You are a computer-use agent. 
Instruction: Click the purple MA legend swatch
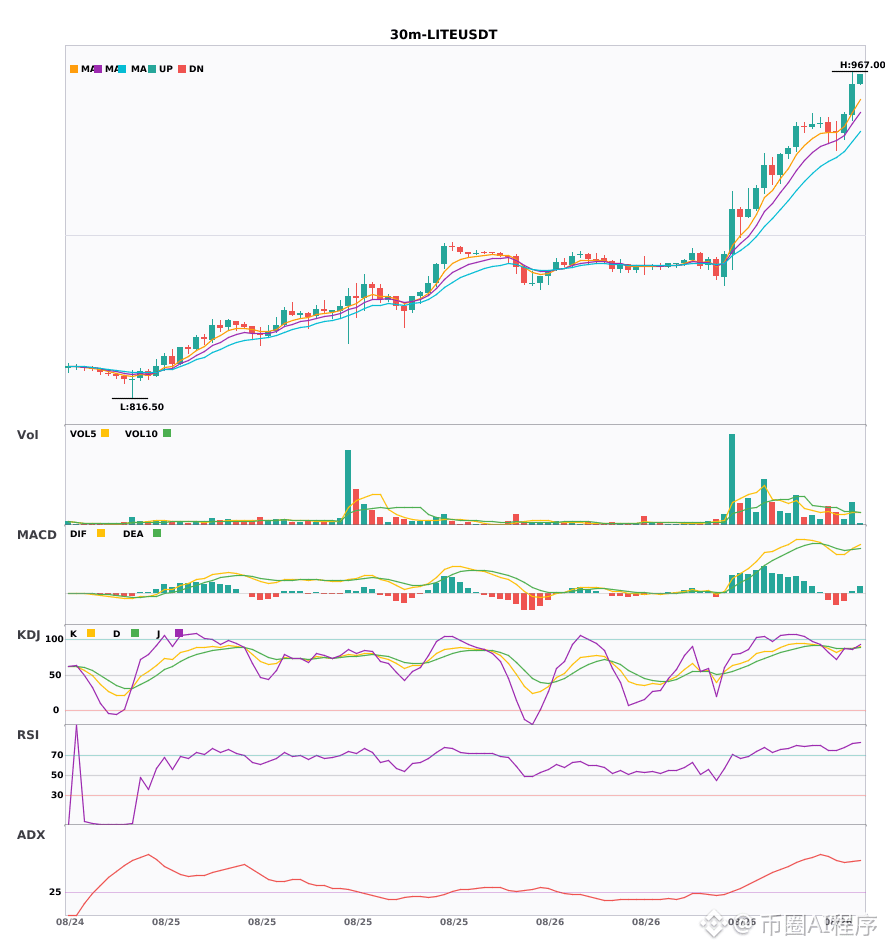(x=98, y=69)
